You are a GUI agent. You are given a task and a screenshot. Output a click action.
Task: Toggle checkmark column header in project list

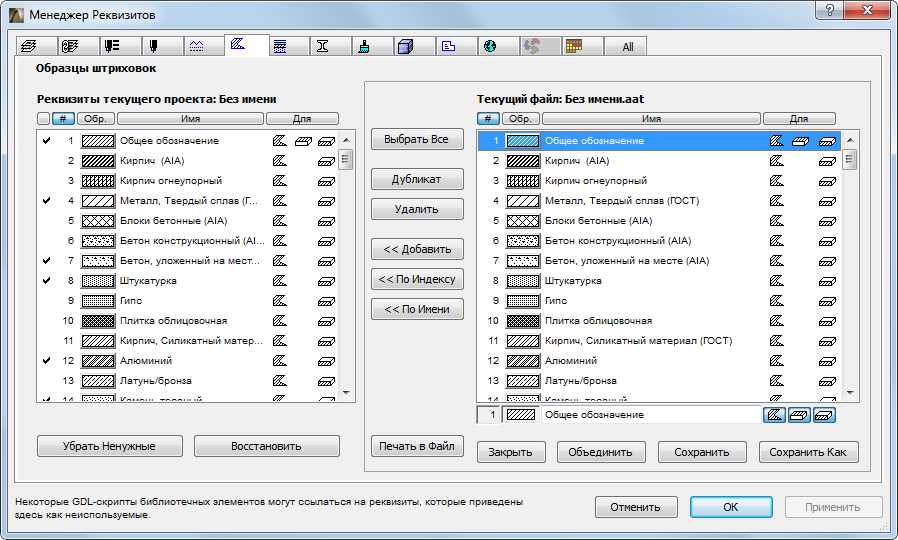click(x=44, y=119)
